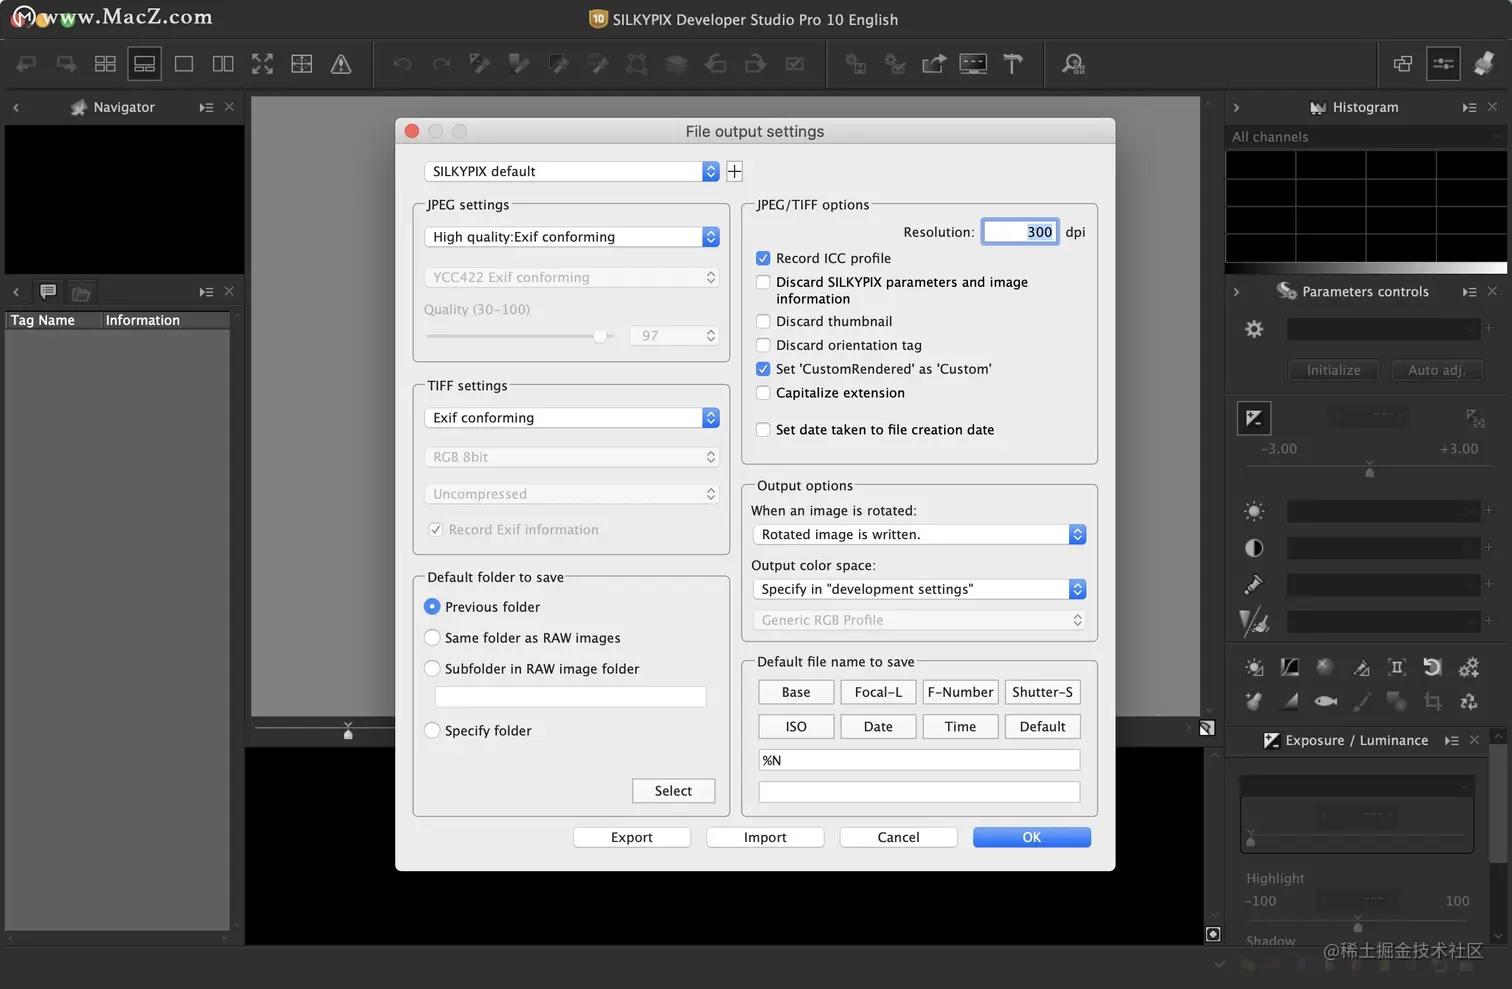
Task: Toggle the parameter sliders panel icon
Action: point(1443,64)
